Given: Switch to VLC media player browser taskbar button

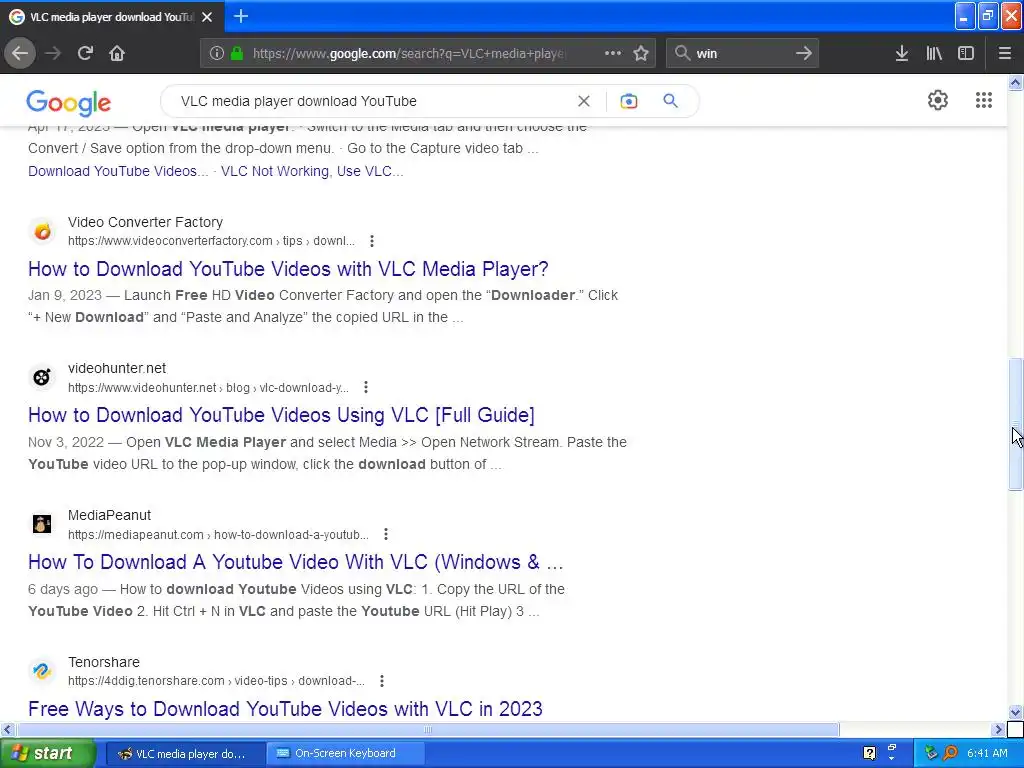Looking at the screenshot, I should [x=184, y=753].
